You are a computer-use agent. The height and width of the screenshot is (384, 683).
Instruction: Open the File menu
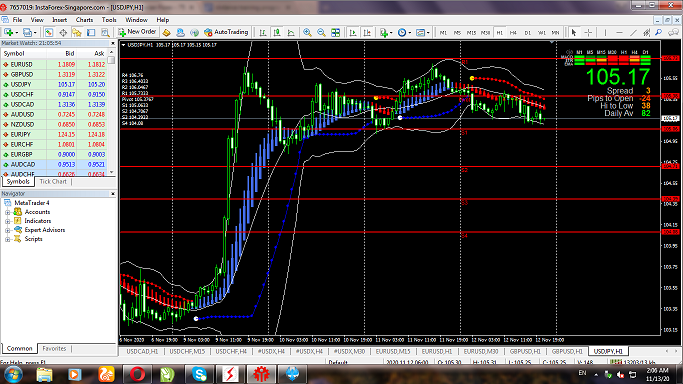coord(17,20)
